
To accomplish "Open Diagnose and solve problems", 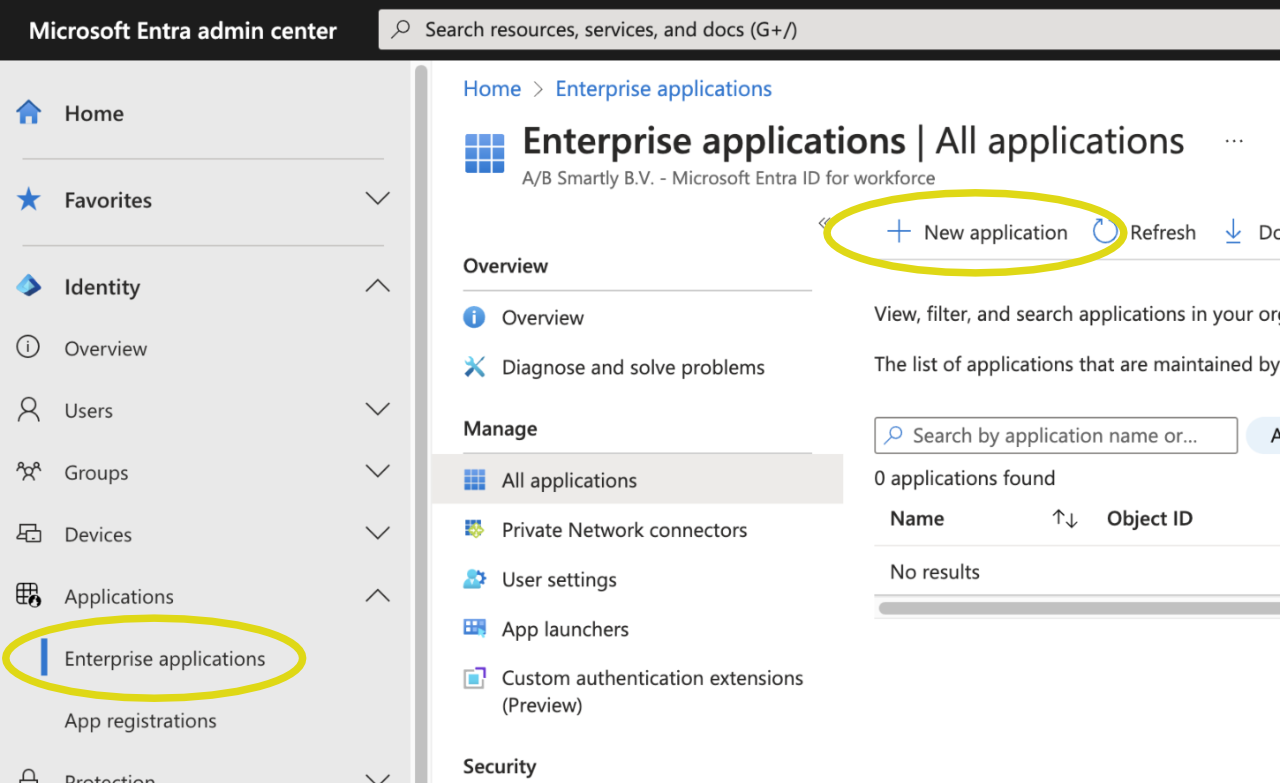I will pyautogui.click(x=633, y=367).
